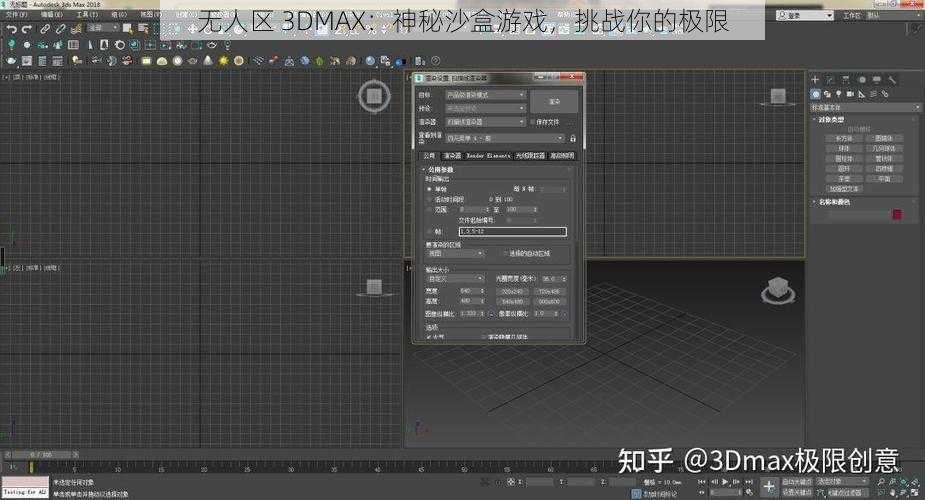Click the yellow sun icon in lower toolbar
Screen dimensions: 925x500
[x=224, y=61]
